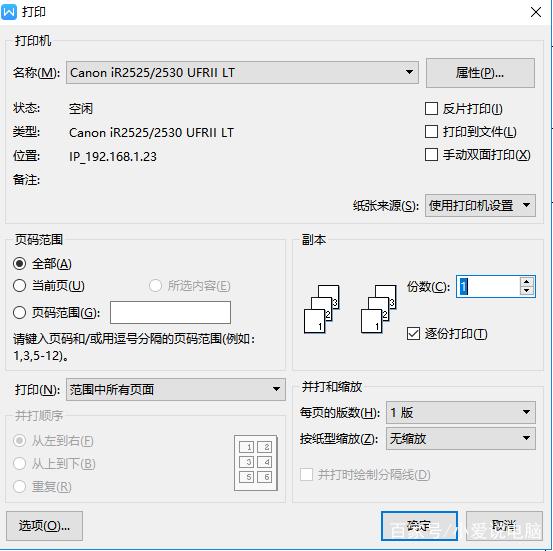Click the 份数(C) copies input field

pos(488,286)
